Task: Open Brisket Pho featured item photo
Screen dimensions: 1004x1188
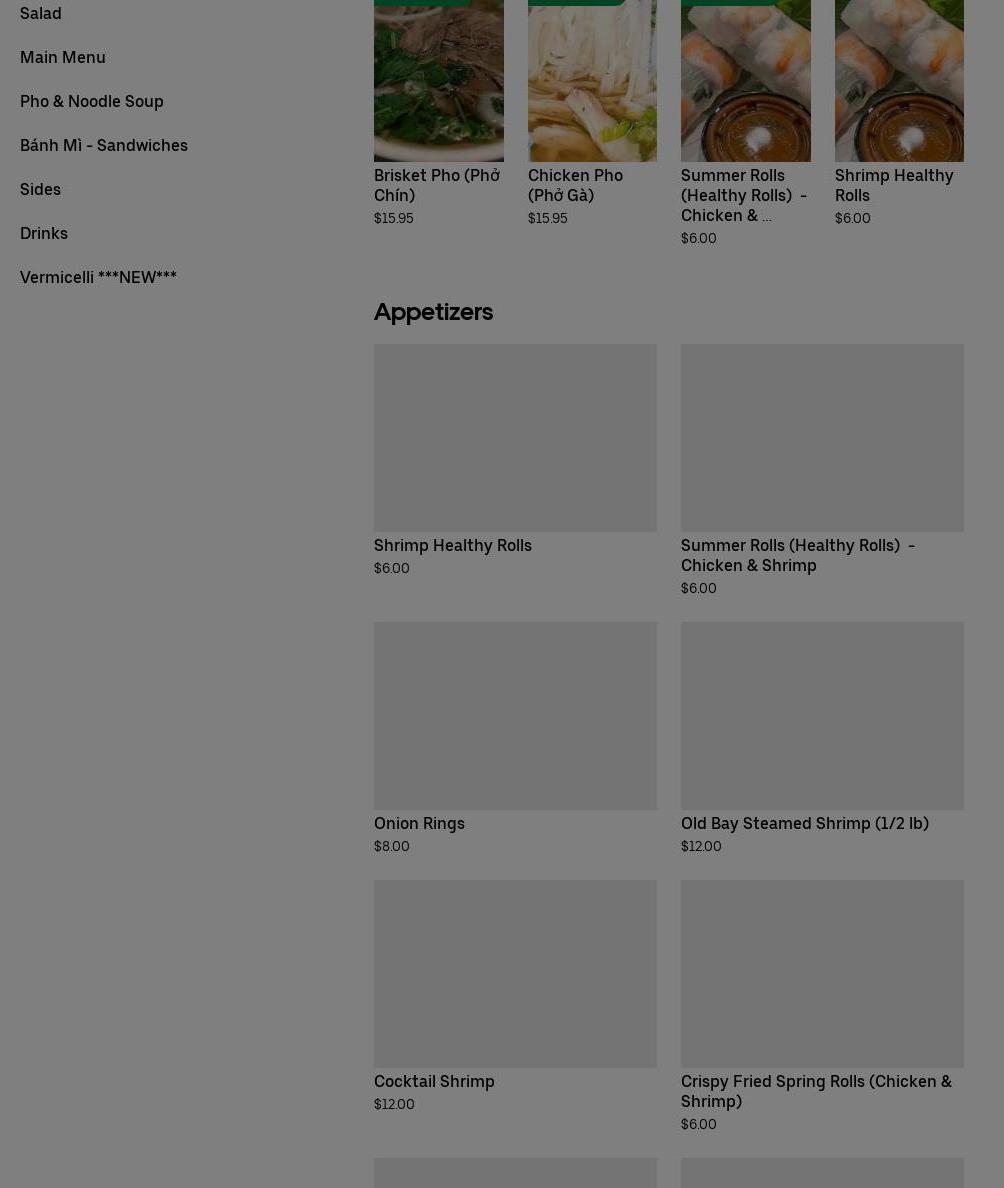Action: pos(439,80)
